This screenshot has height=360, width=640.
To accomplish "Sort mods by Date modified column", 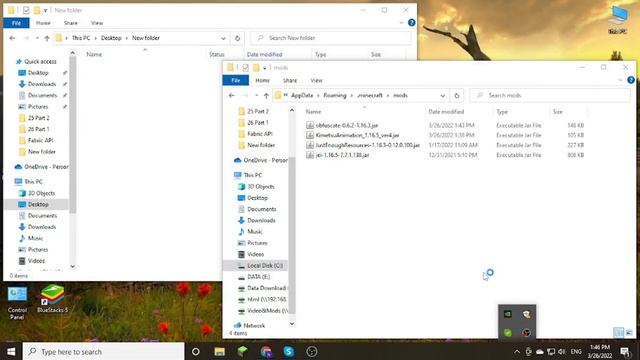I will tap(446, 112).
